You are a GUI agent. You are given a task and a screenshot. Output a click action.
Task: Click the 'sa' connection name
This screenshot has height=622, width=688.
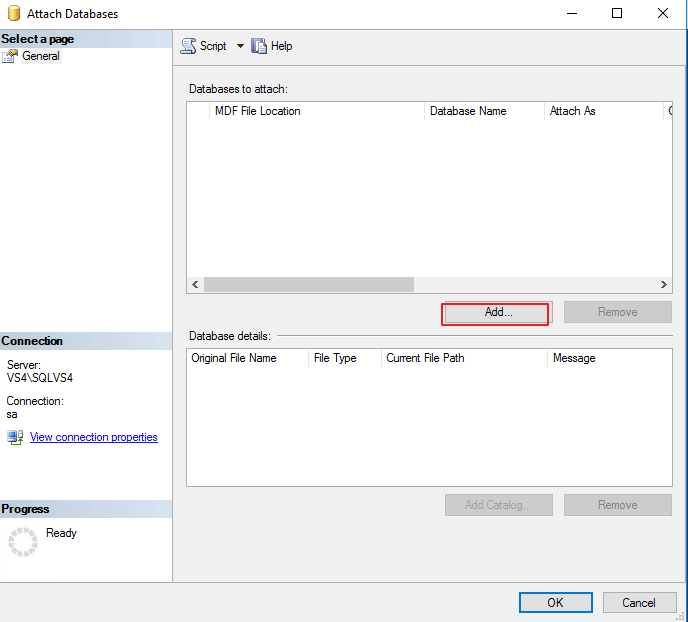tap(12, 415)
